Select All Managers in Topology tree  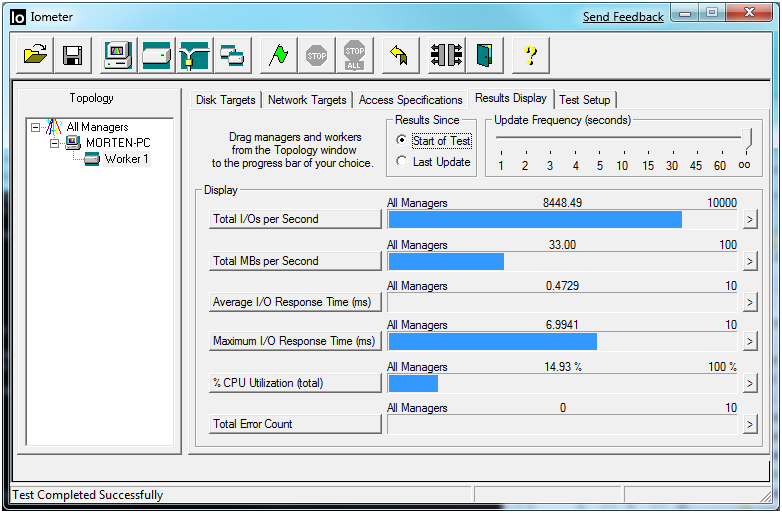97,127
